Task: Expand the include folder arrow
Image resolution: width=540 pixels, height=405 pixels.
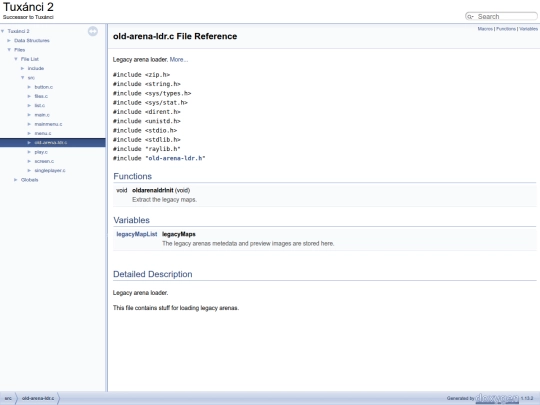Action: click(x=23, y=69)
